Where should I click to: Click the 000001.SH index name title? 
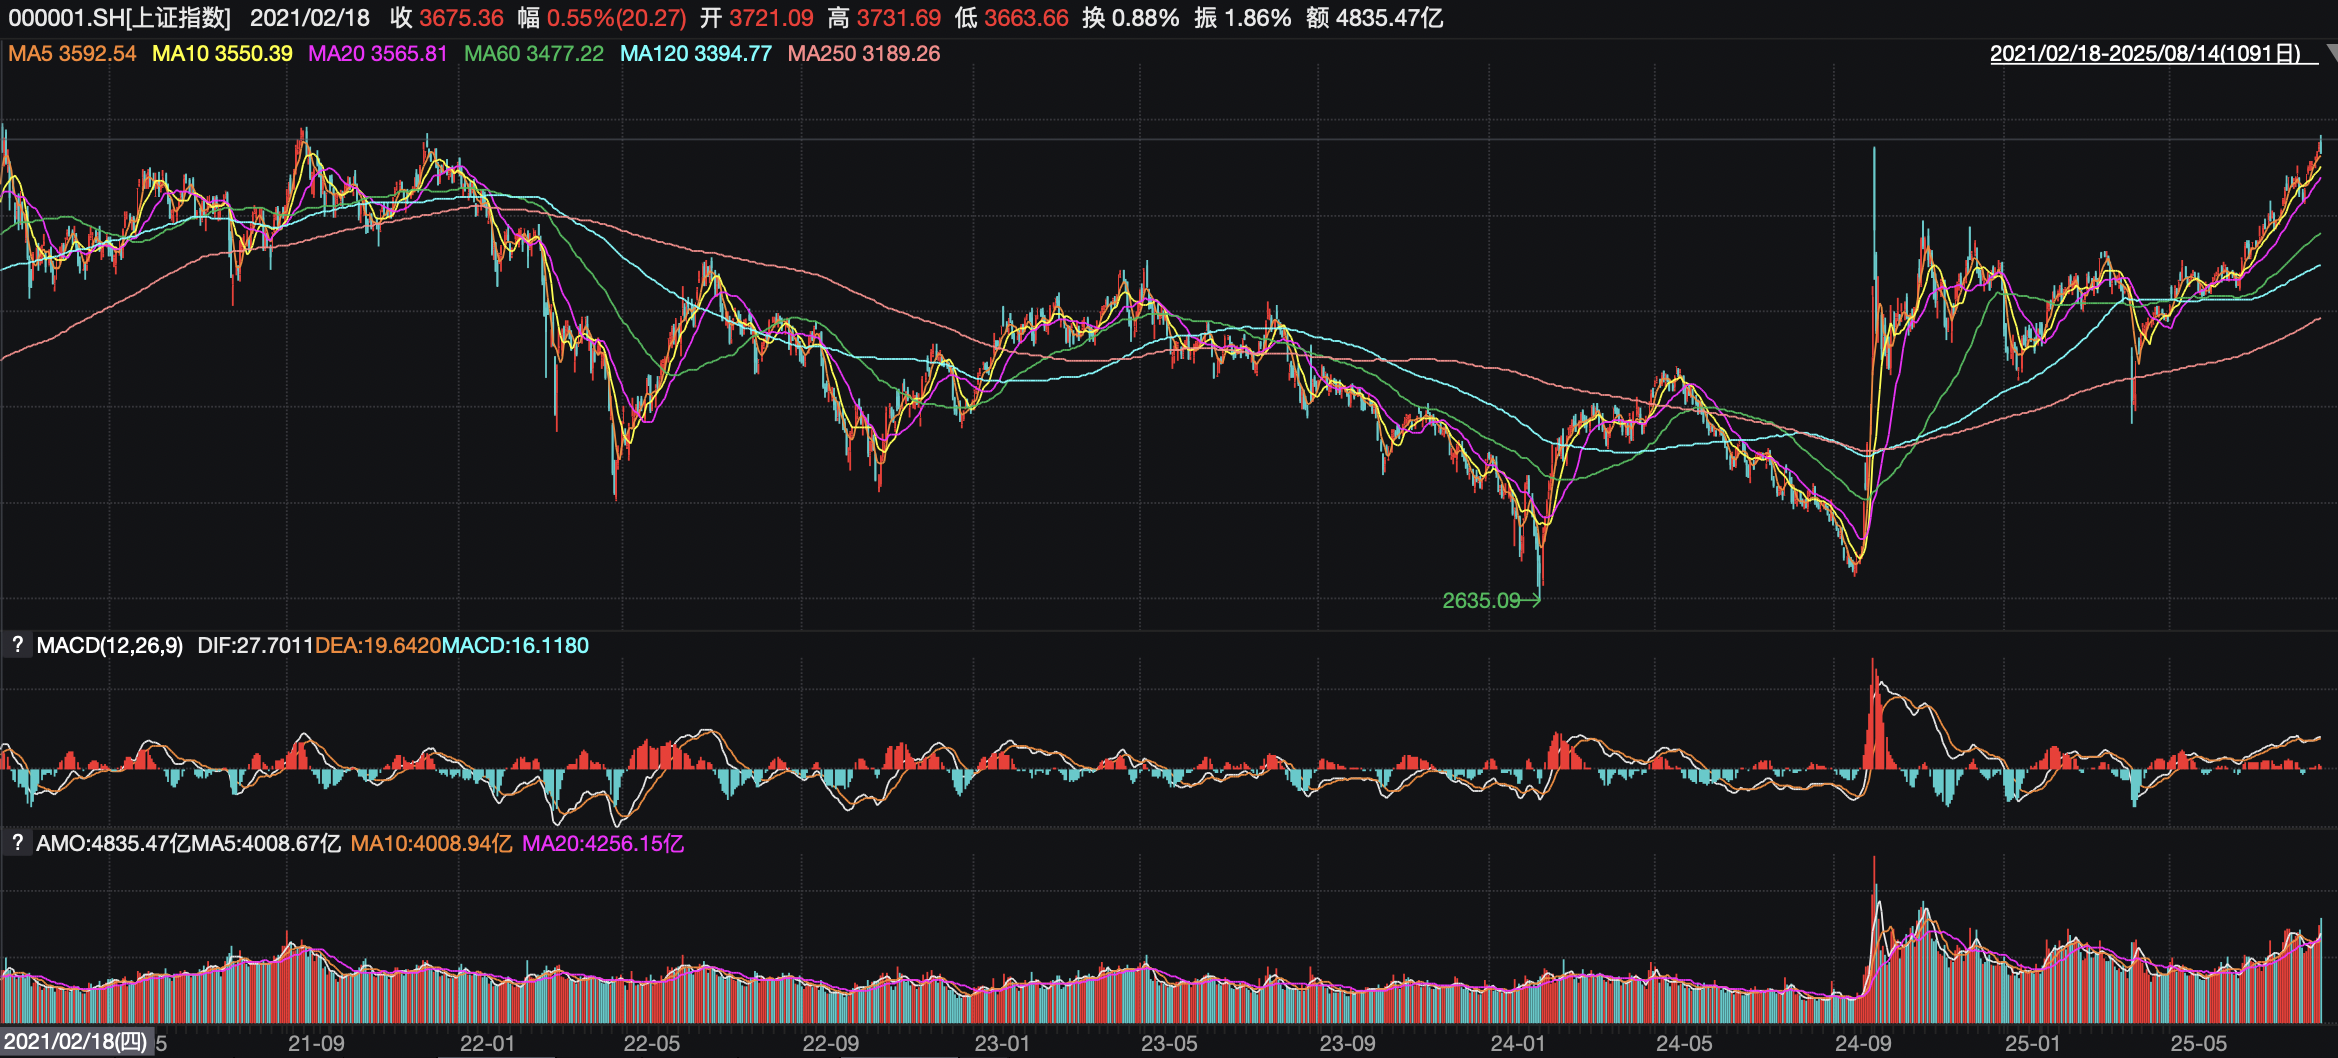click(120, 18)
